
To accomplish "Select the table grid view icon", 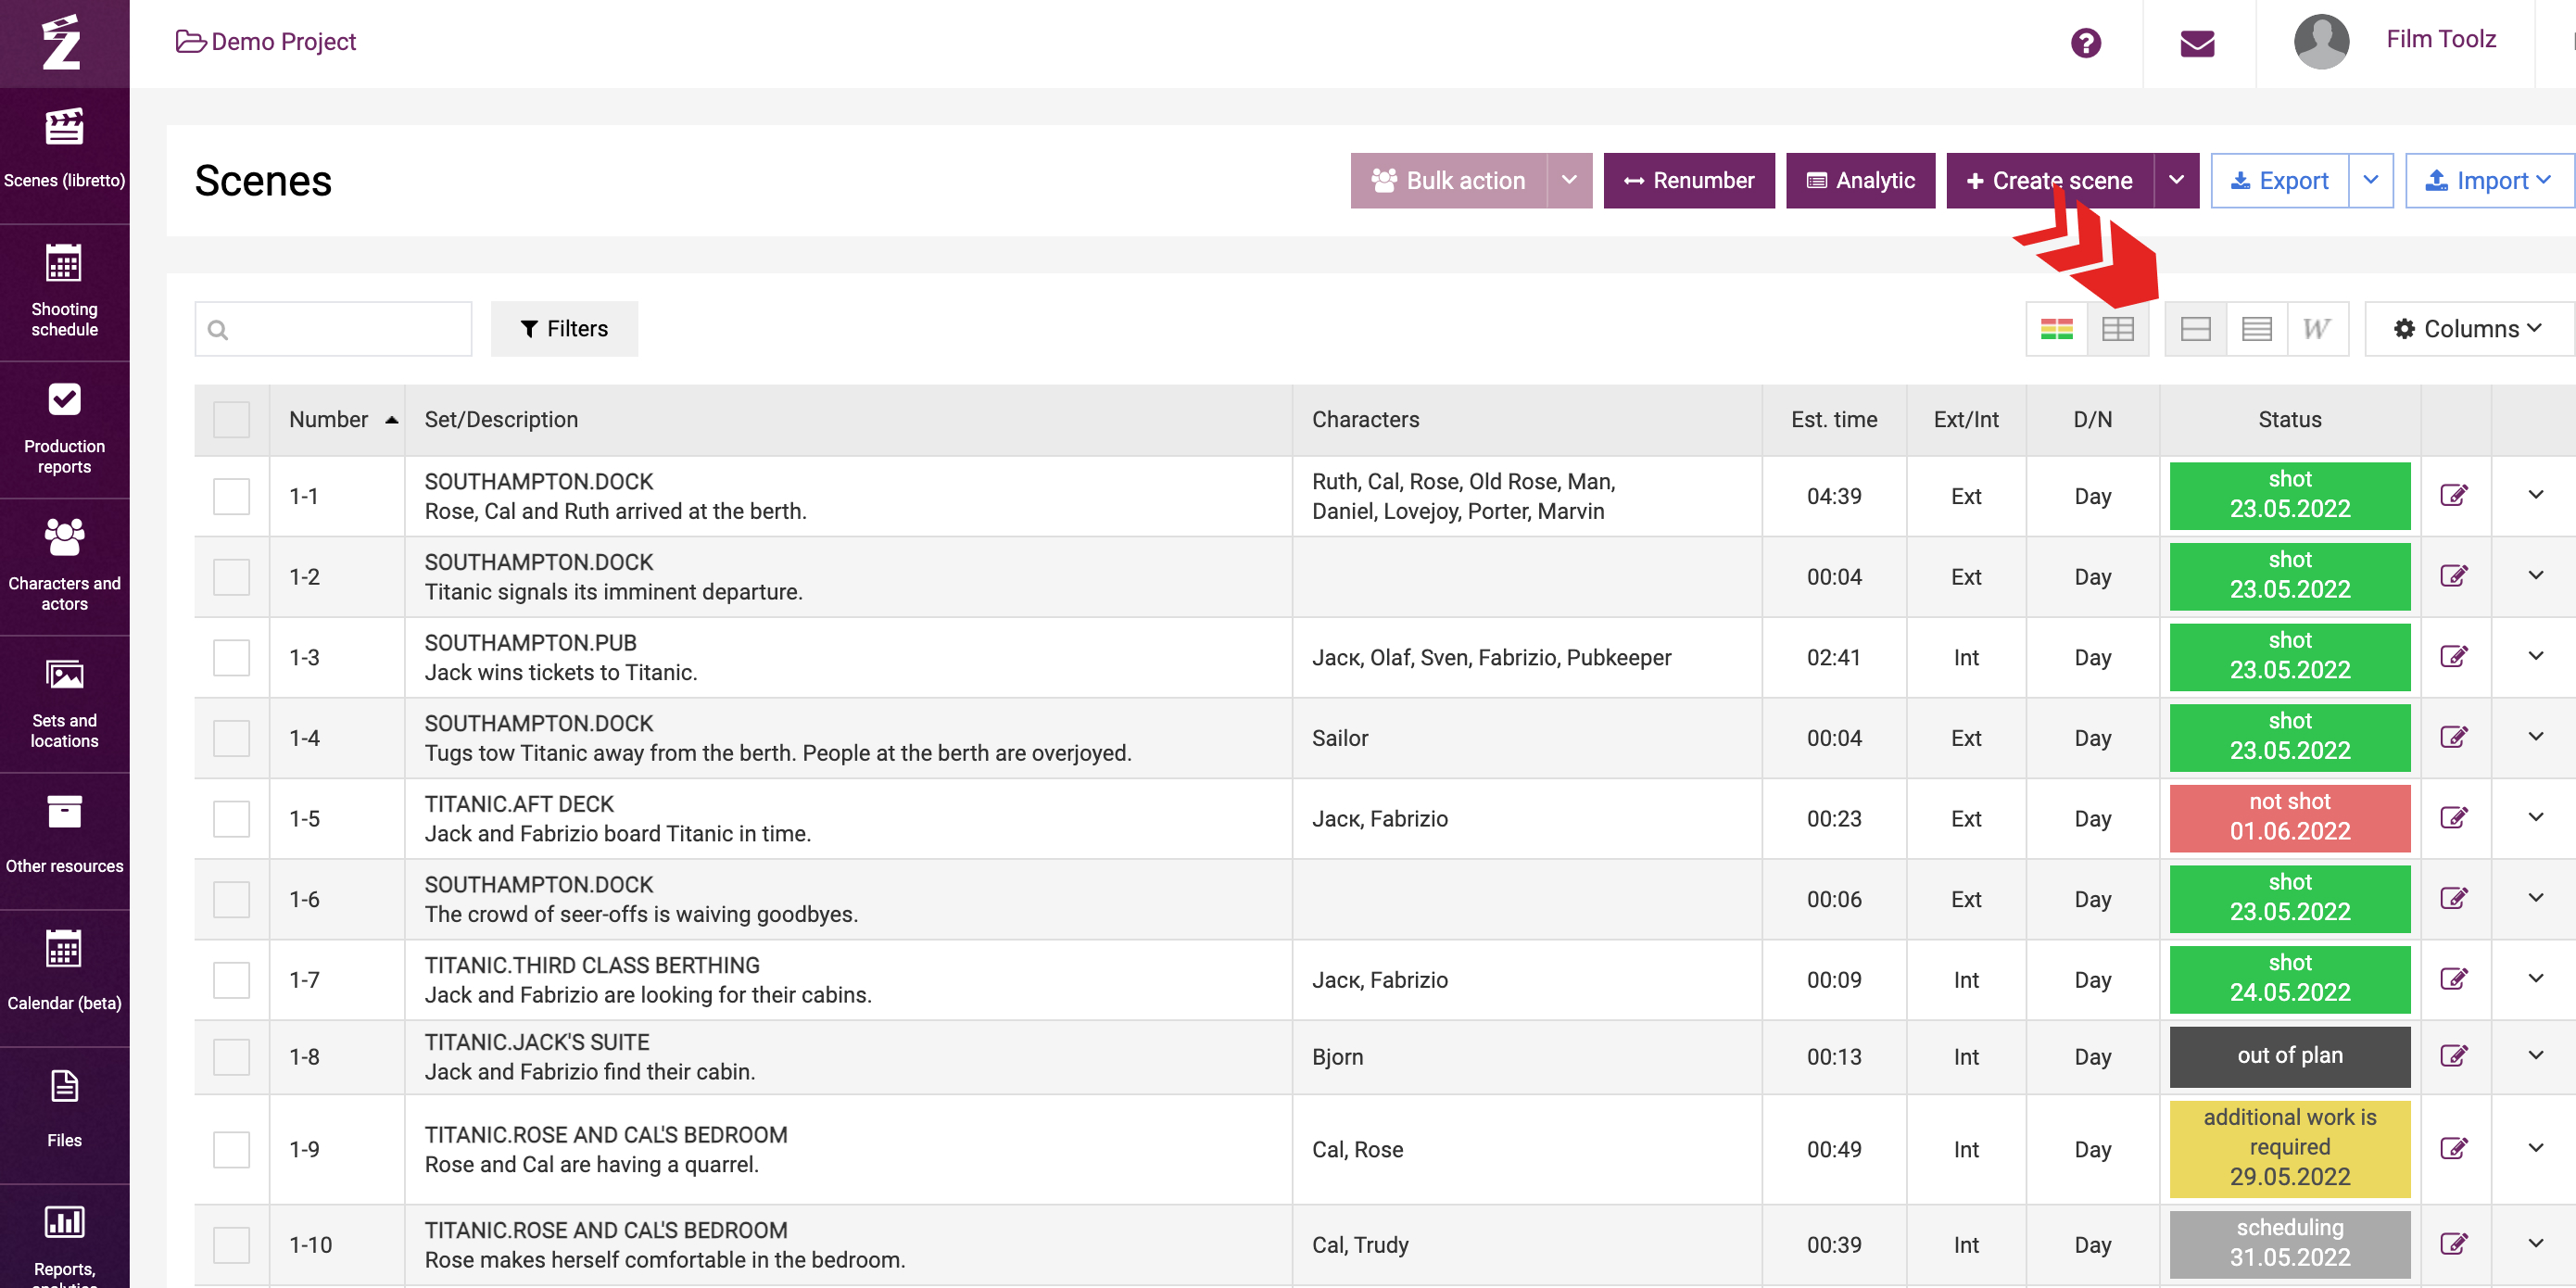I will (2118, 329).
